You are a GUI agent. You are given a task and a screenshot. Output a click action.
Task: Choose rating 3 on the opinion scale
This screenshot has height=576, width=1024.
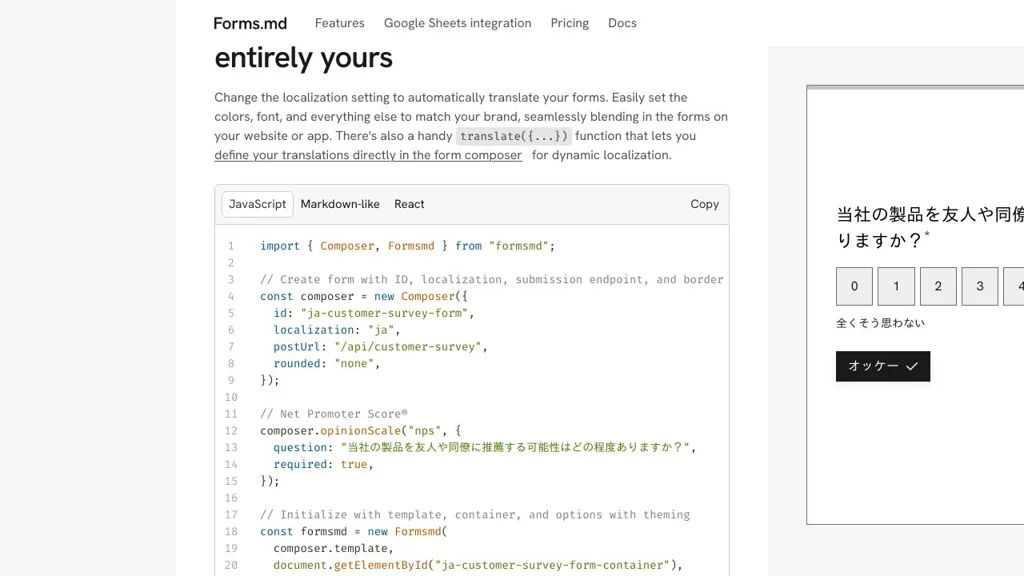pyautogui.click(x=980, y=286)
